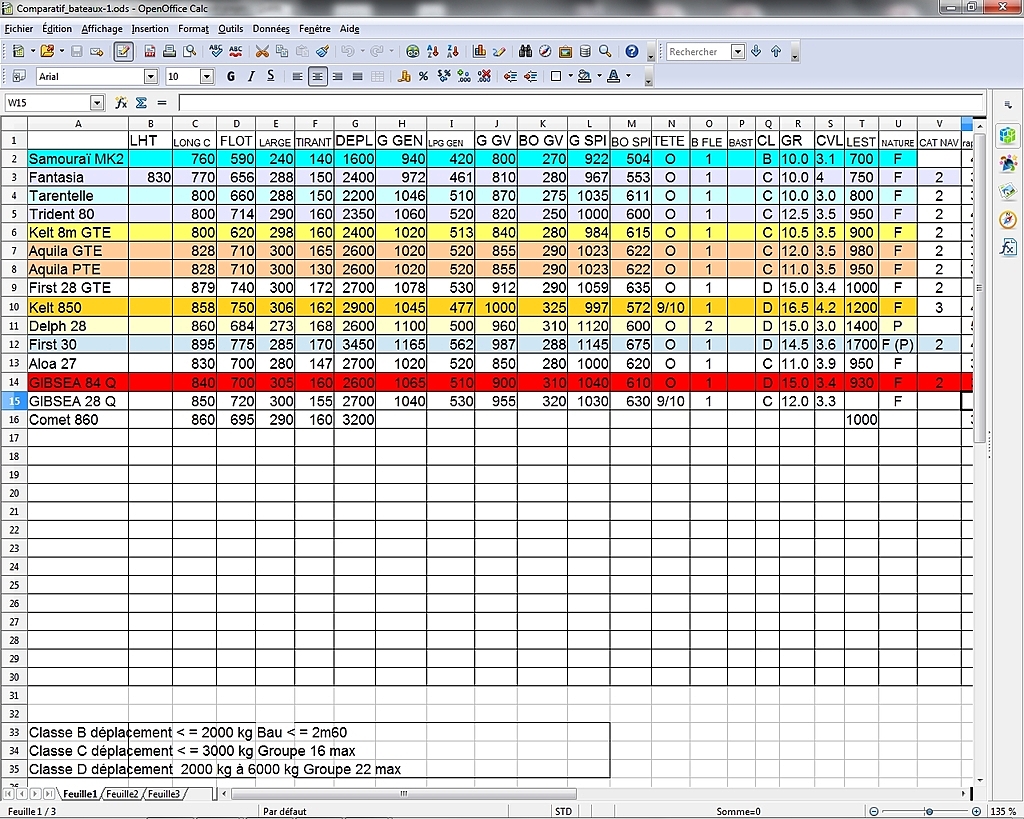
Task: Open Page Preview icon
Action: (189, 51)
